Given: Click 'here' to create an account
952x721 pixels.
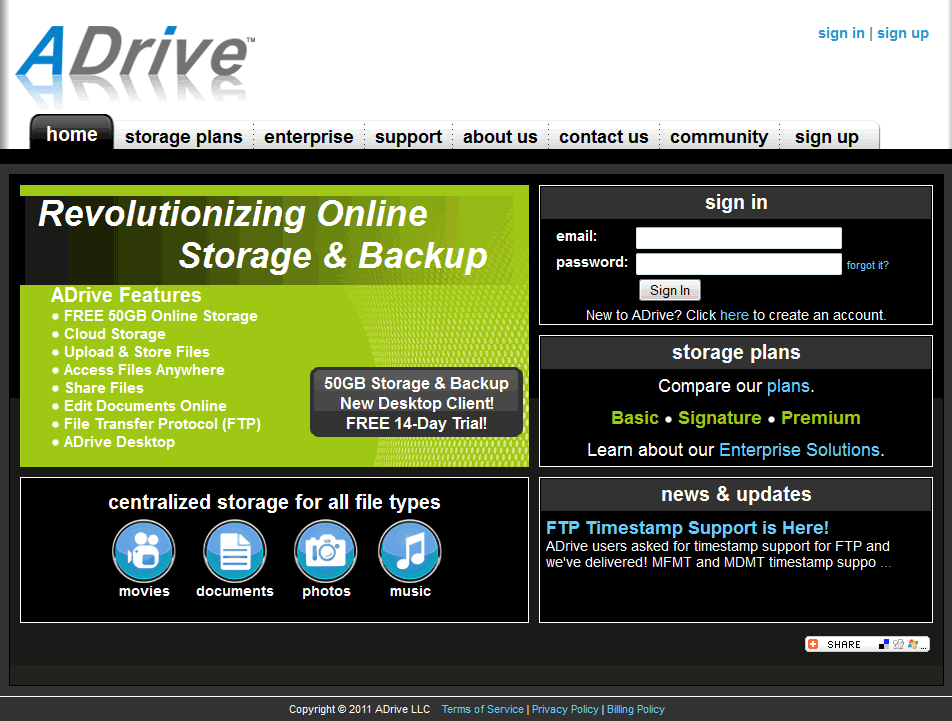Looking at the screenshot, I should (734, 315).
